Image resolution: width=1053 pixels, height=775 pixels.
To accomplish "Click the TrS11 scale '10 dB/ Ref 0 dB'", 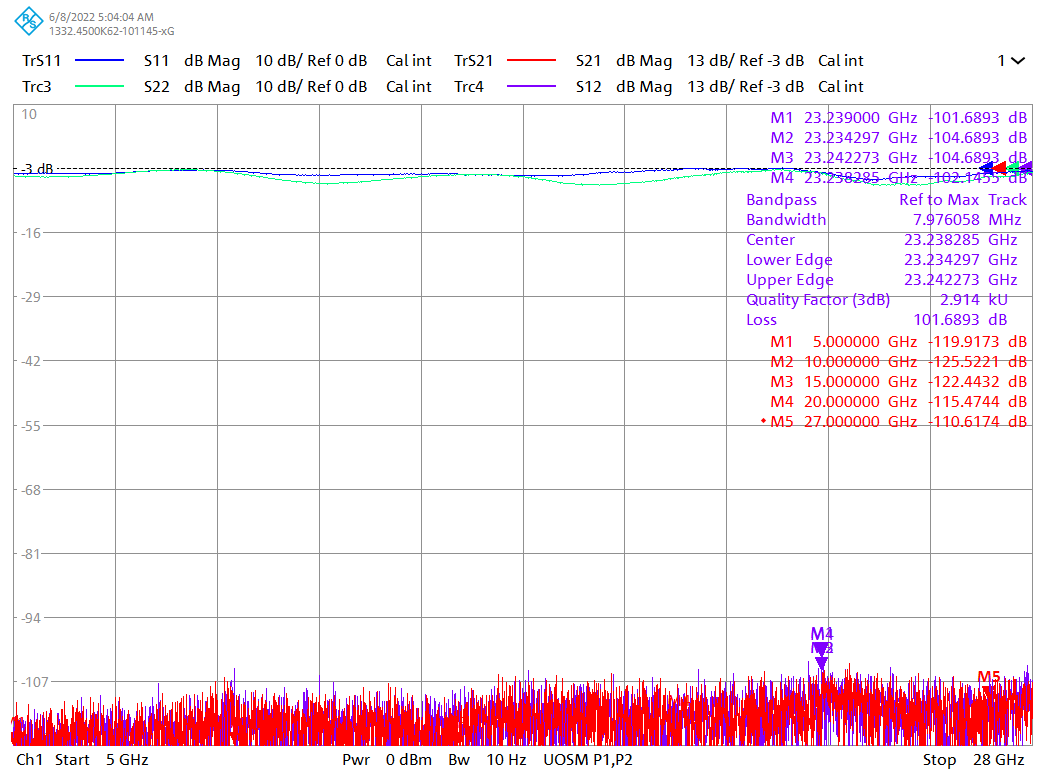I will pos(311,61).
